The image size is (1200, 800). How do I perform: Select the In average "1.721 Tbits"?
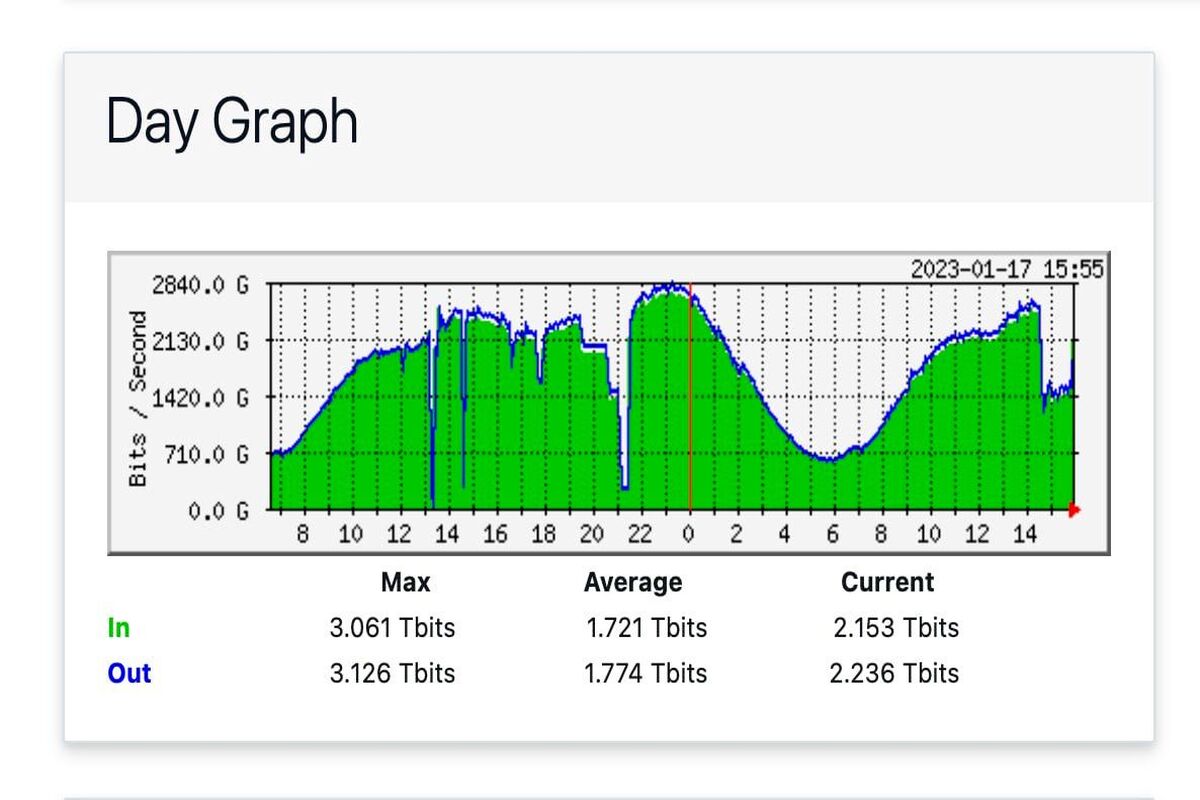click(x=646, y=628)
